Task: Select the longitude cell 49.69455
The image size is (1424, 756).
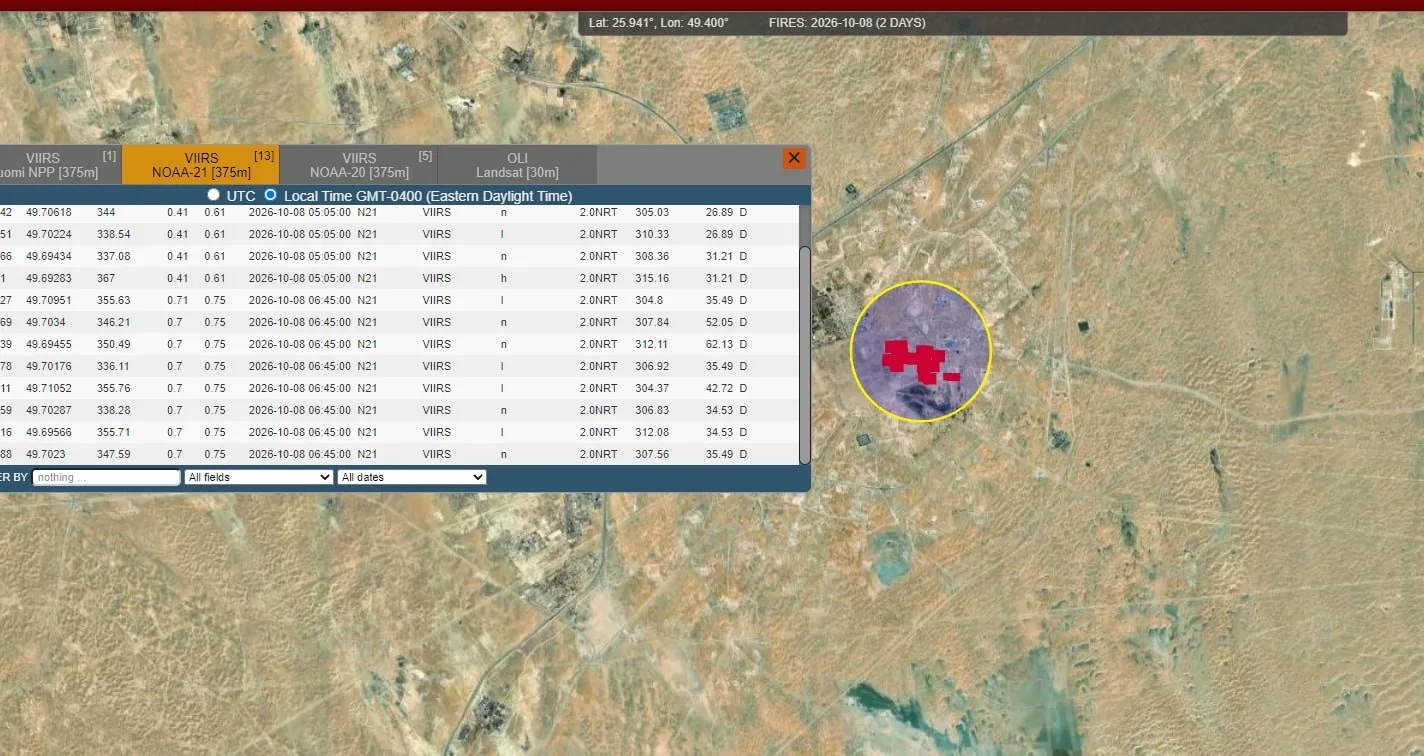Action: point(49,344)
